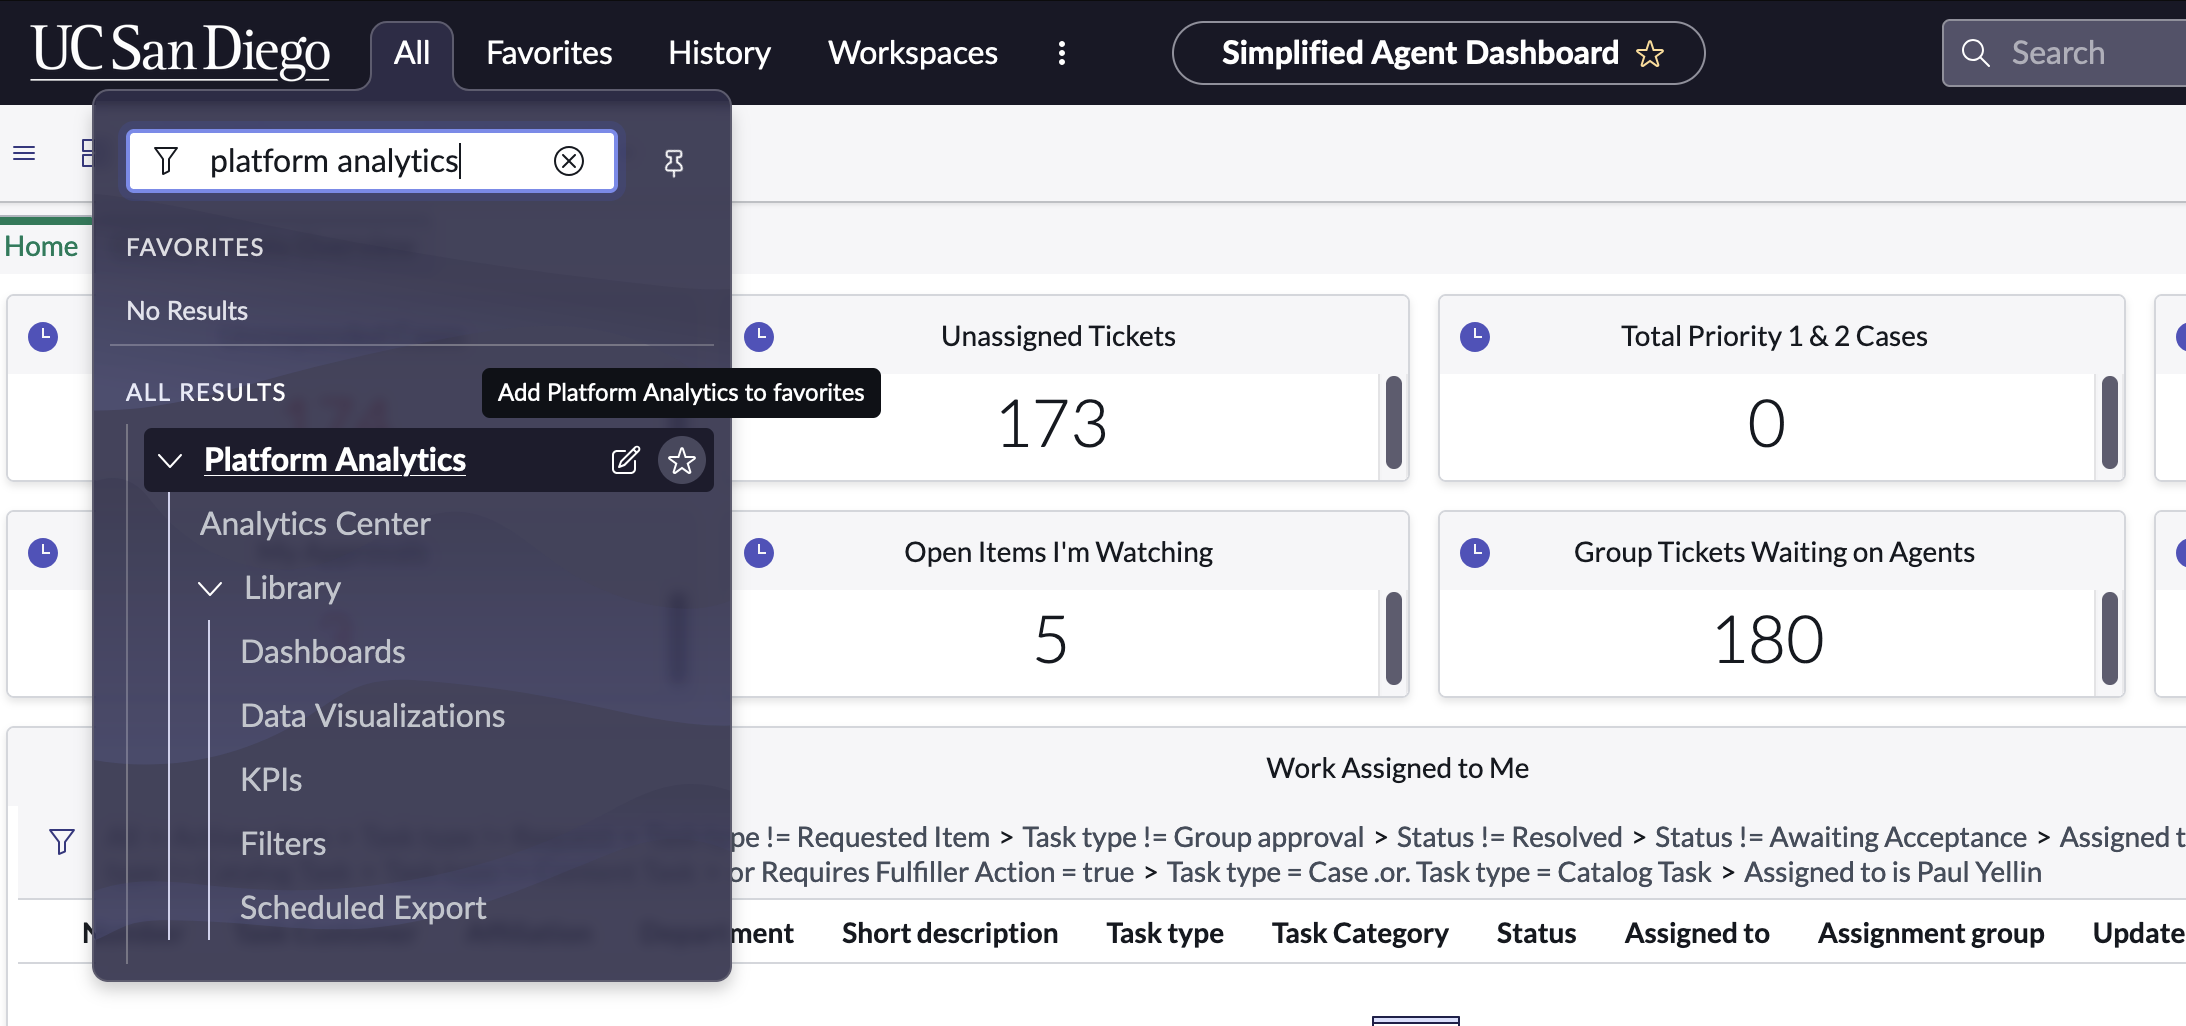2186x1026 pixels.
Task: Open the Unassigned Tickets count 173
Action: click(1052, 424)
